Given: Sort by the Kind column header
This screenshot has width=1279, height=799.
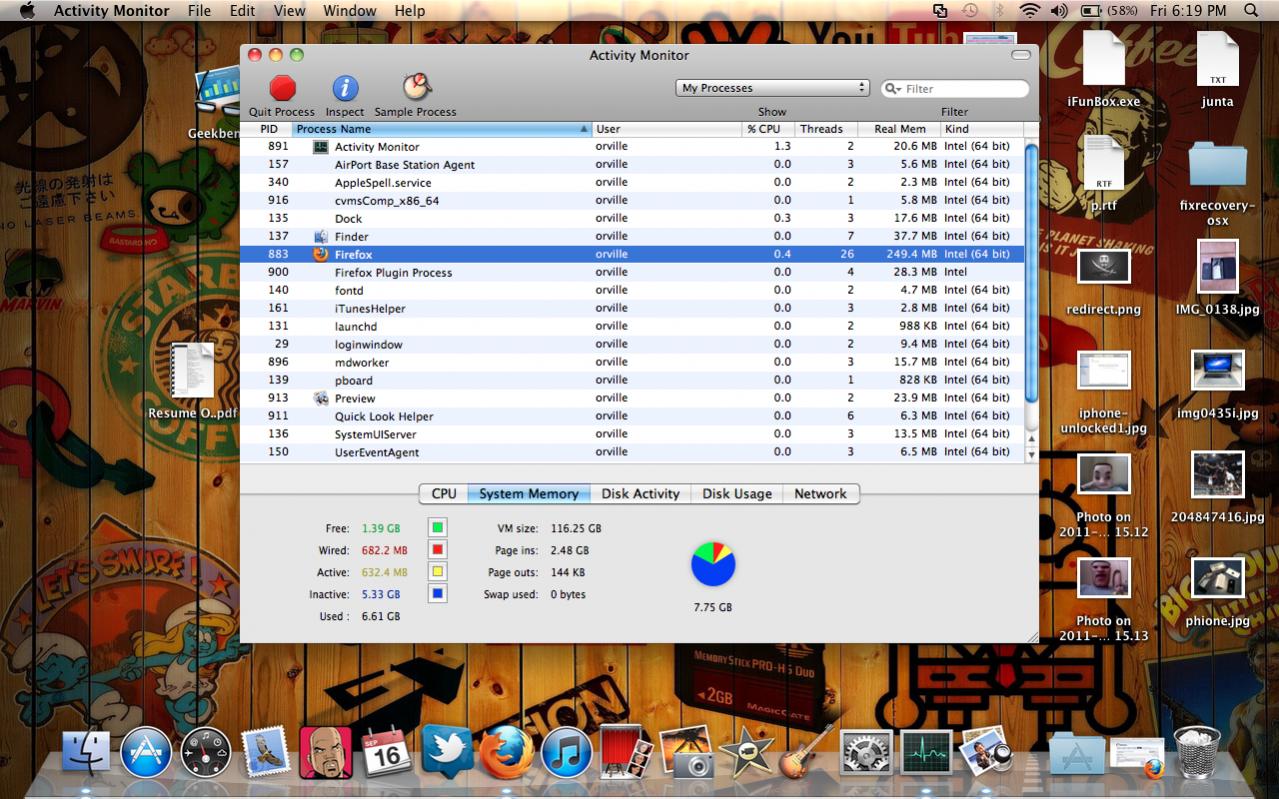Looking at the screenshot, I should coord(983,129).
